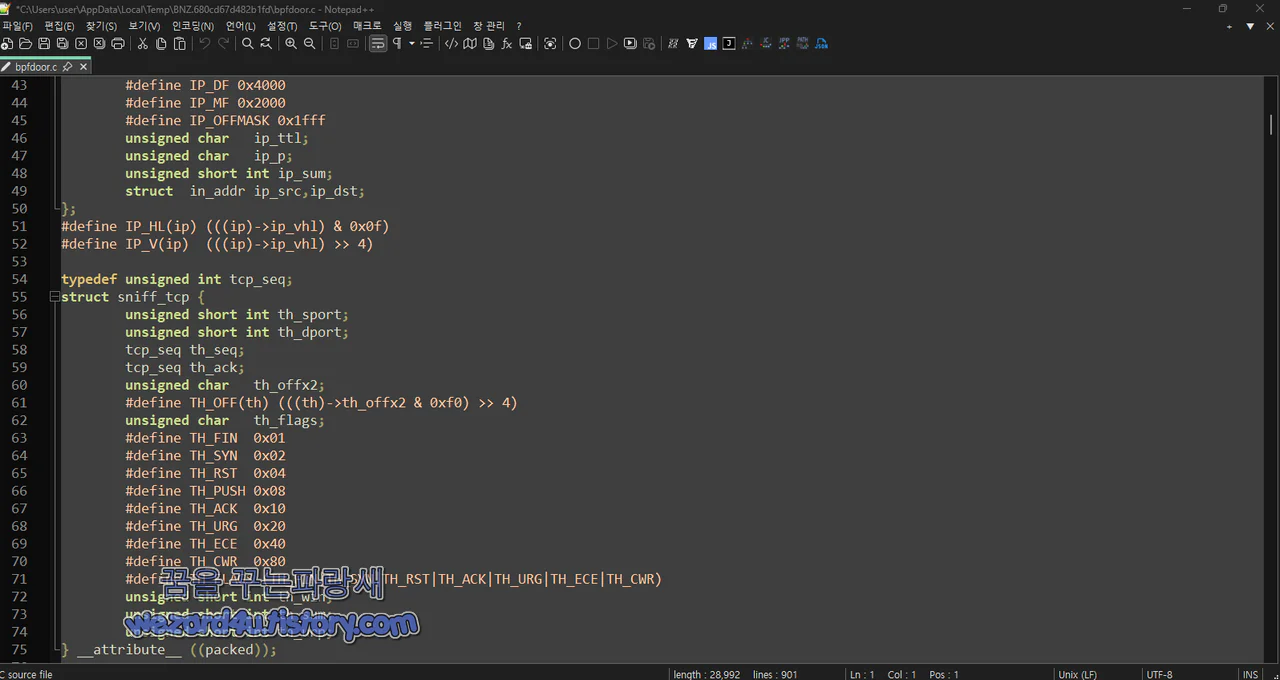Click the Close document toolbar icon

(x=81, y=44)
